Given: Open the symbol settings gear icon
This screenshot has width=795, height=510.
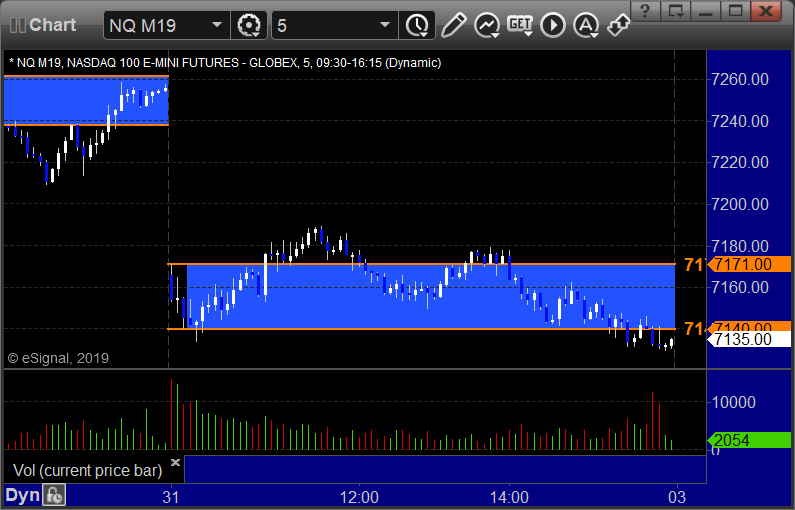Looking at the screenshot, I should click(x=249, y=25).
